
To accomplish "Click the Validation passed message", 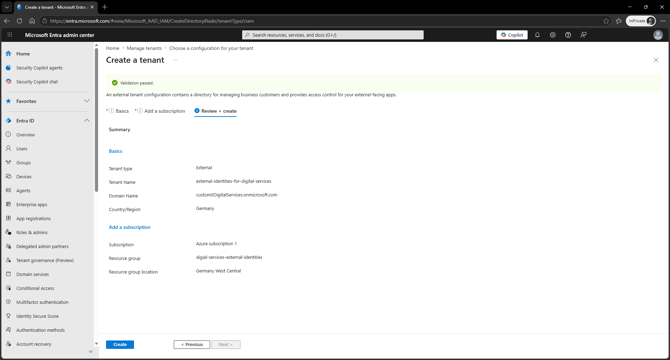I will 137,83.
